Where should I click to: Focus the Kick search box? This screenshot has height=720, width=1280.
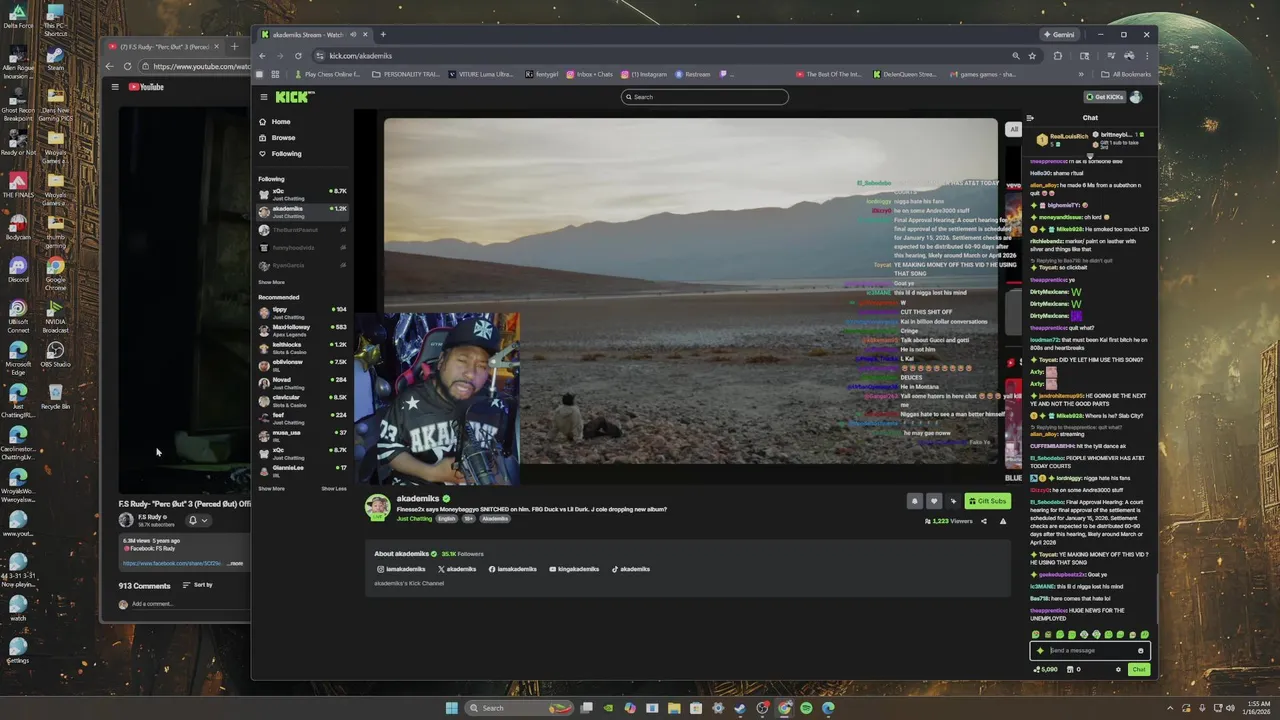(705, 97)
